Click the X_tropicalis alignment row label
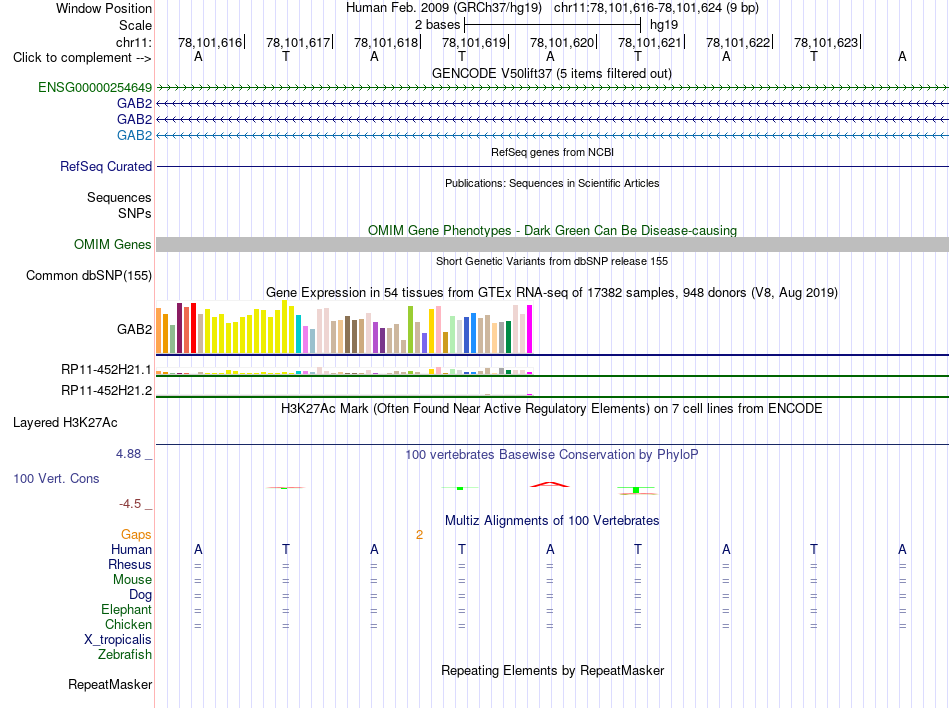Screen dimensions: 950x708 click(118, 640)
